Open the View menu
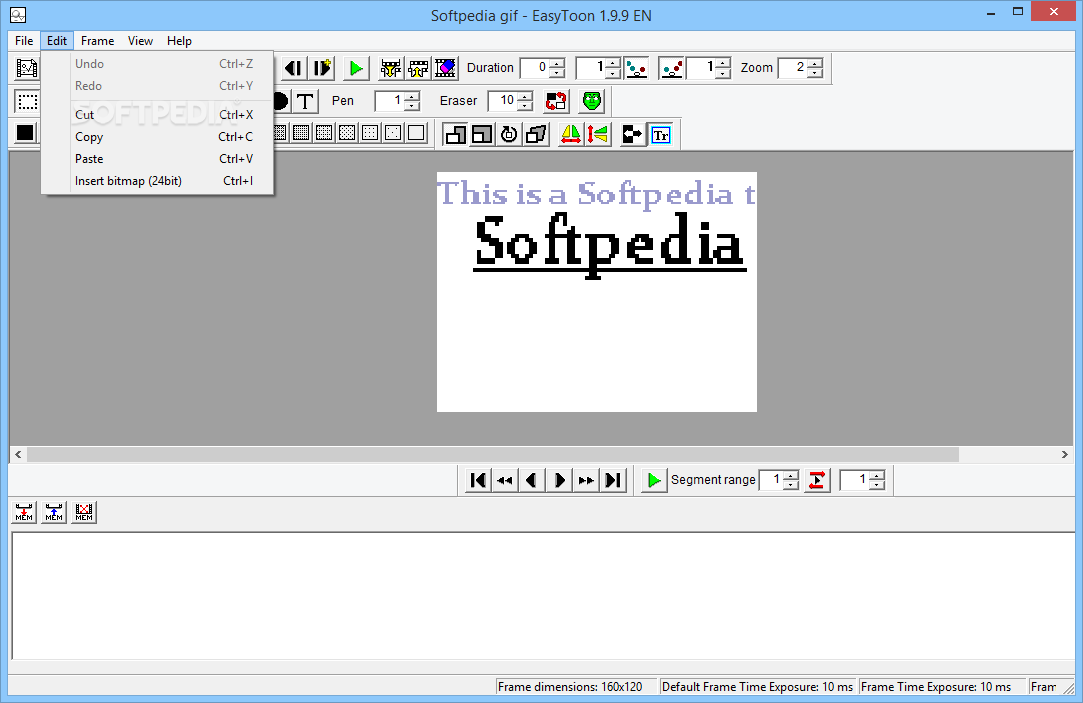The width and height of the screenshot is (1083, 703). point(140,41)
